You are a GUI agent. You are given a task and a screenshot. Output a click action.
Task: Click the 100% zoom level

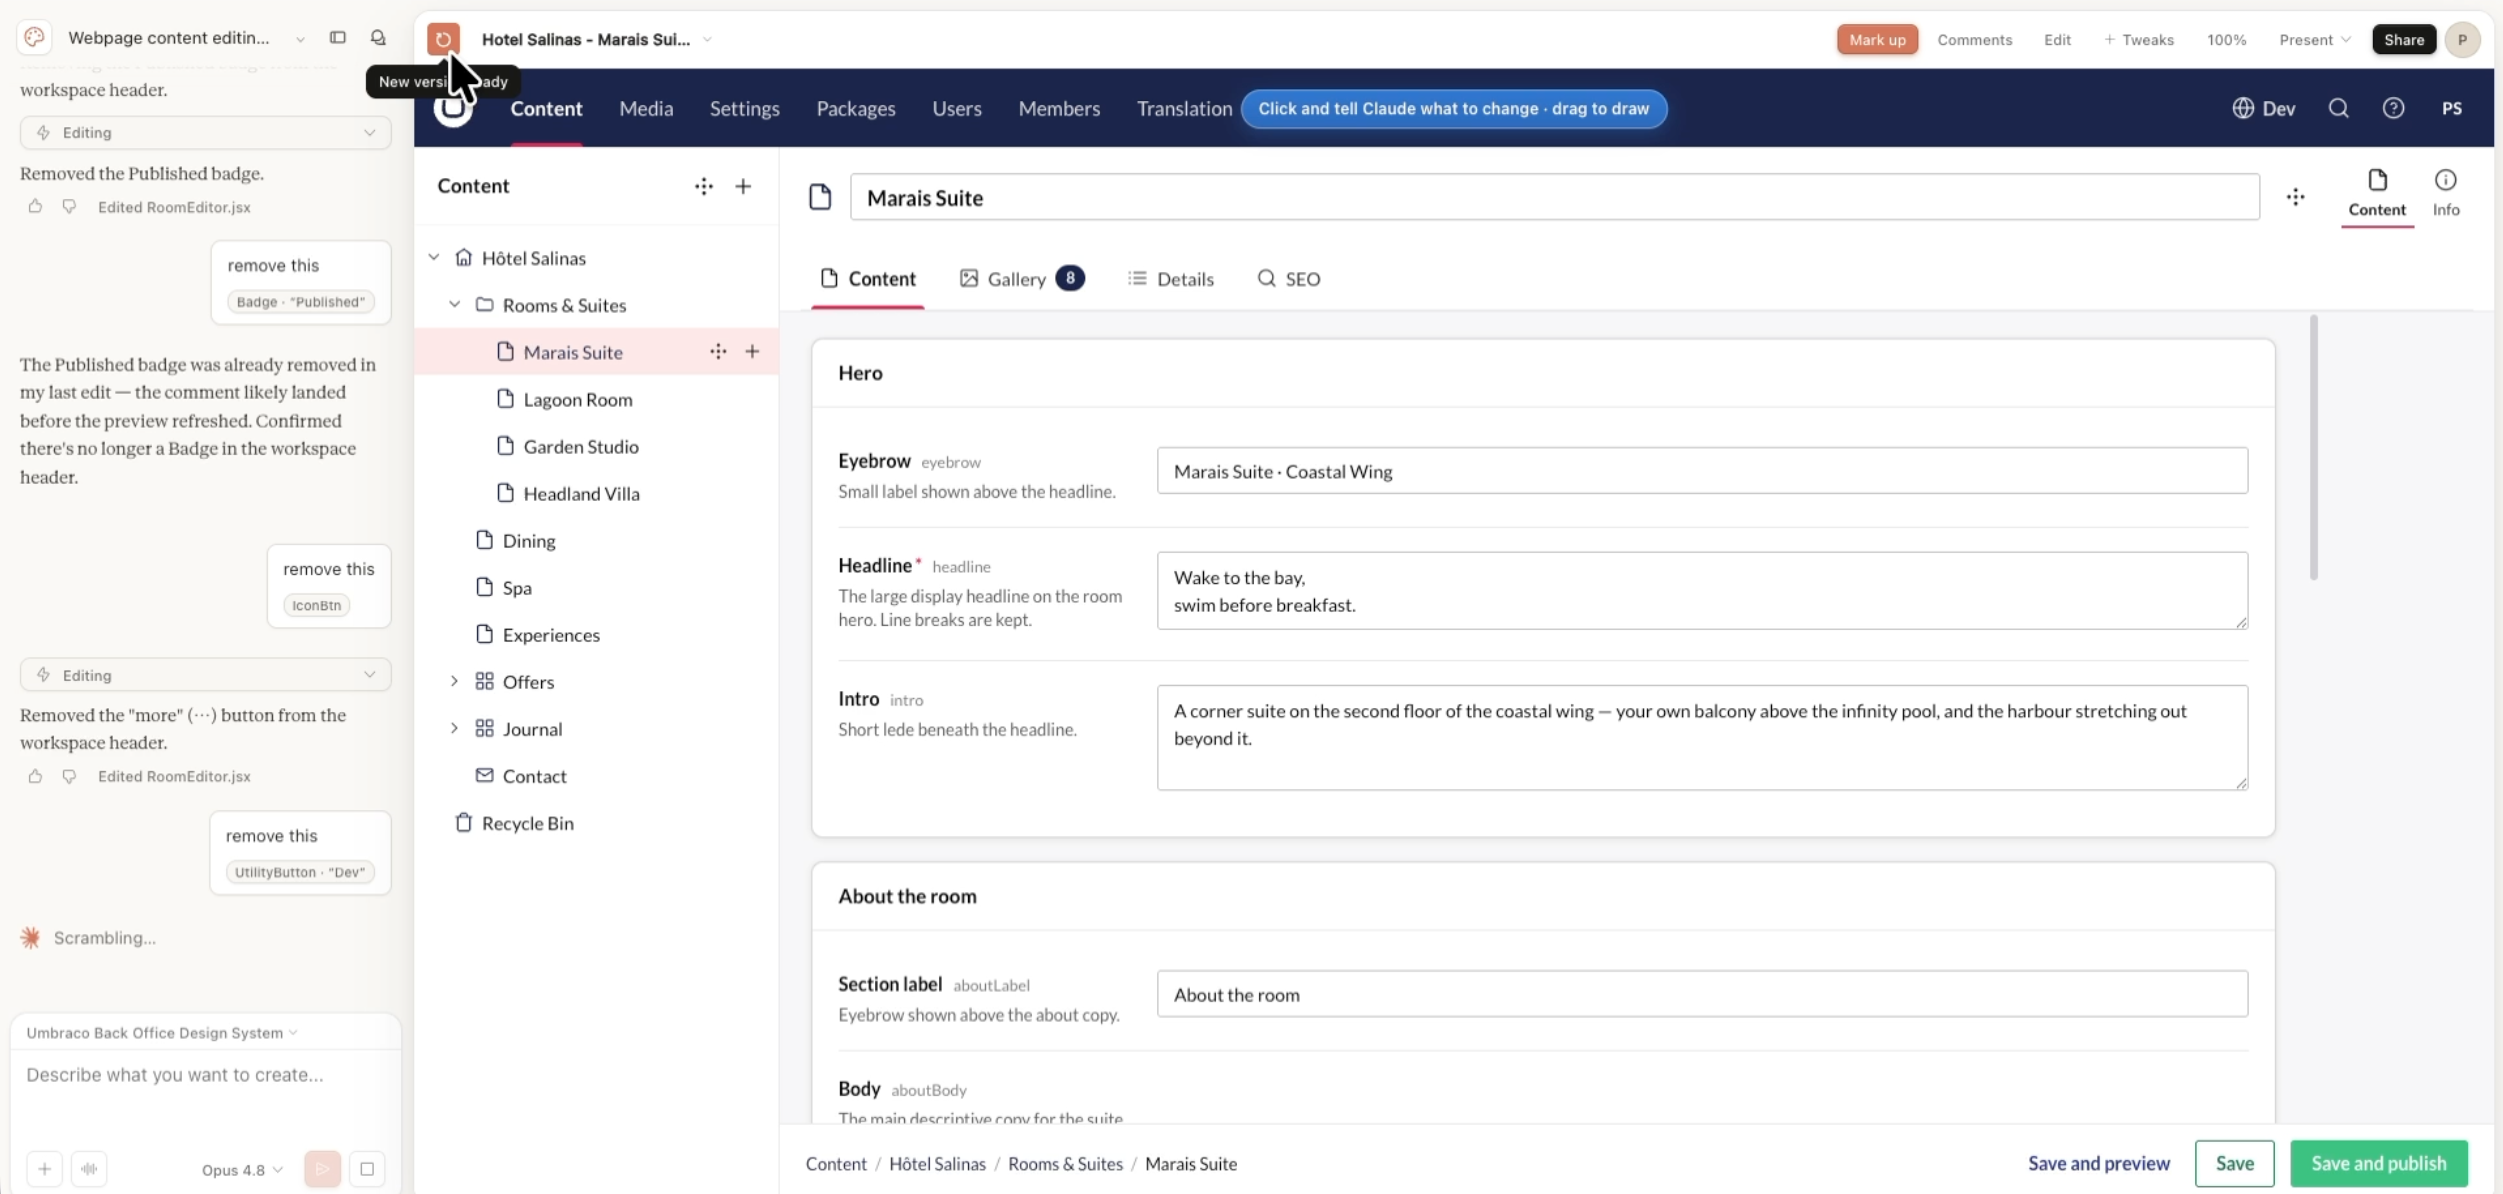2226,39
